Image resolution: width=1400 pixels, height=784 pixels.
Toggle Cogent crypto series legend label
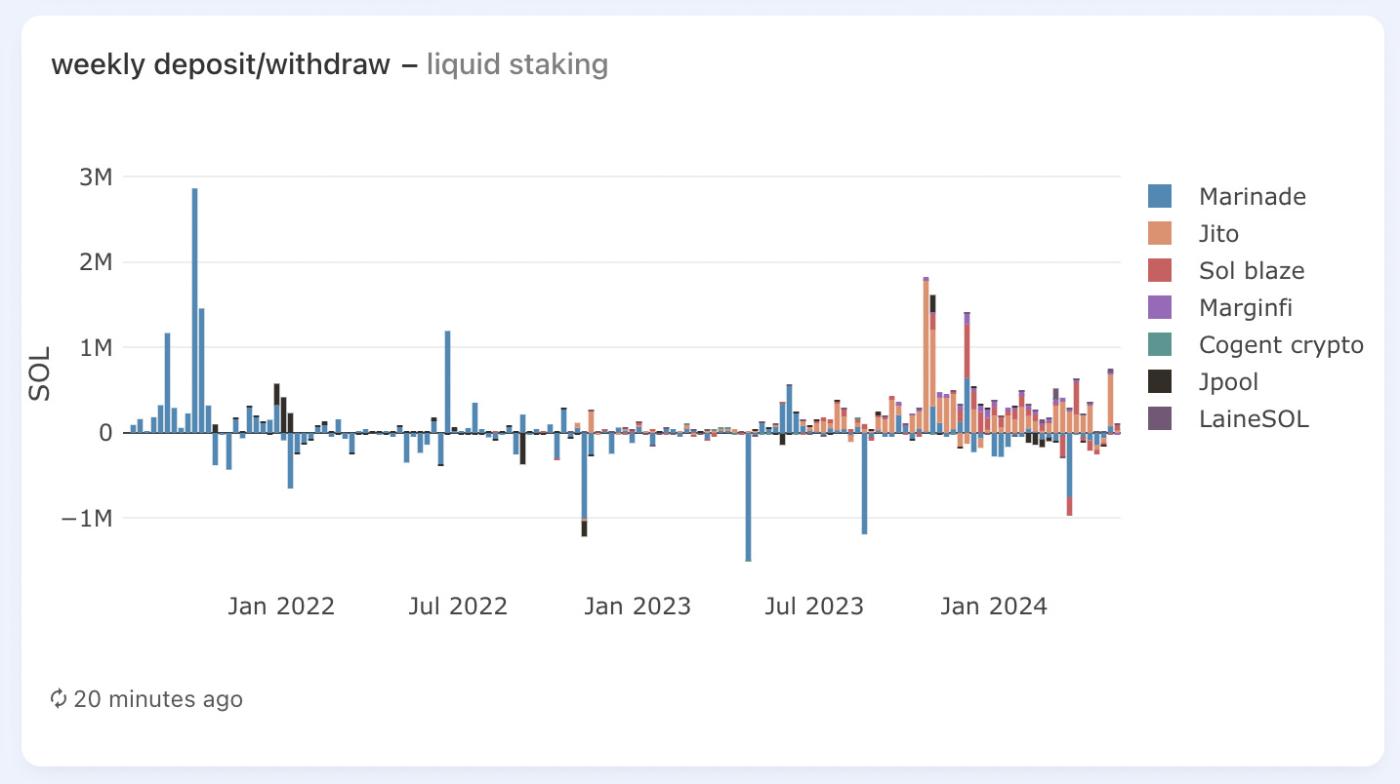(1281, 344)
